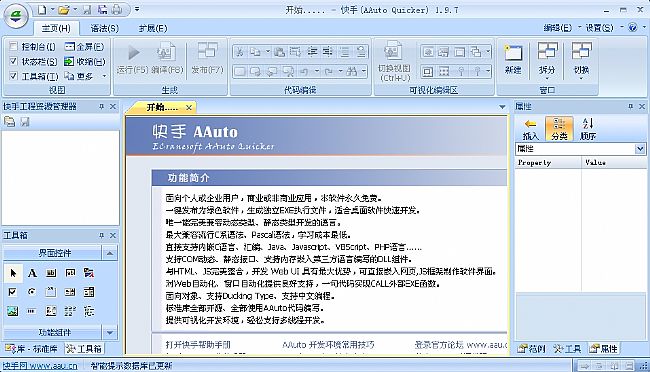The image size is (650, 372).
Task: Select the checkbox control in toolbox
Action: (x=12, y=292)
